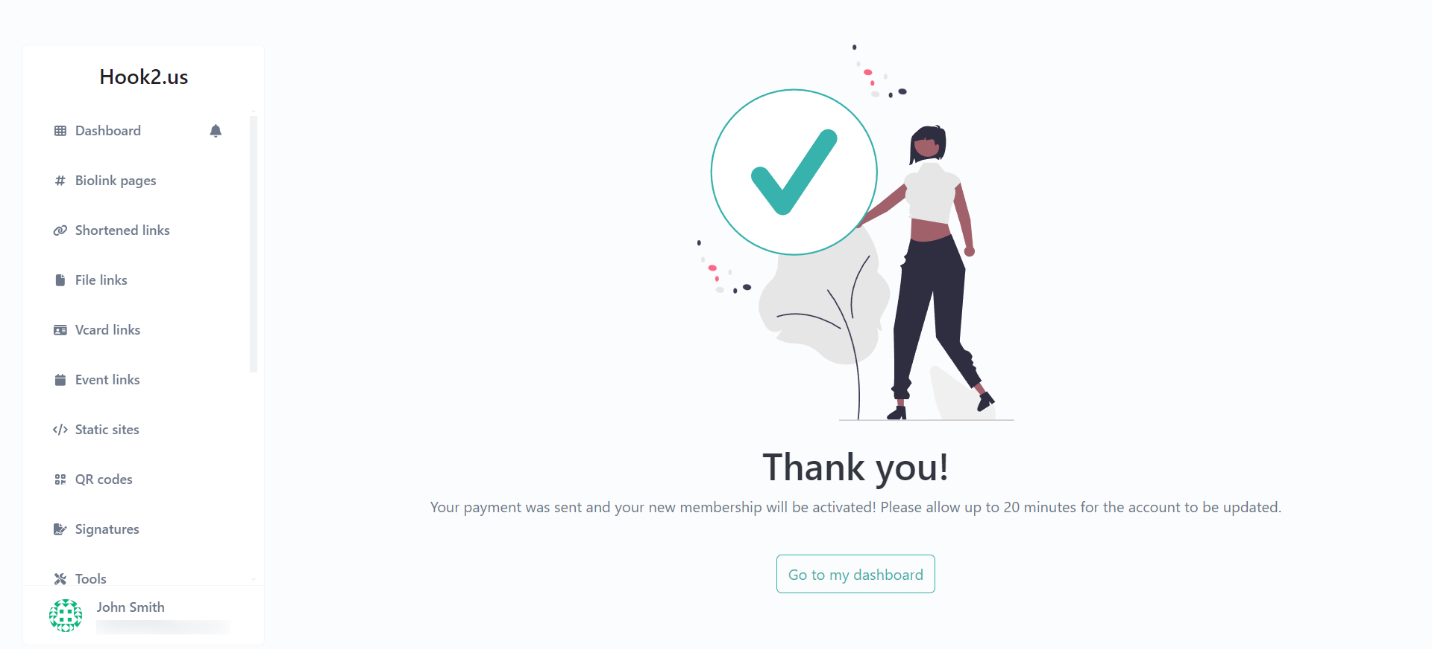Click the Biolink pages hash icon
The width and height of the screenshot is (1432, 649).
click(x=61, y=180)
